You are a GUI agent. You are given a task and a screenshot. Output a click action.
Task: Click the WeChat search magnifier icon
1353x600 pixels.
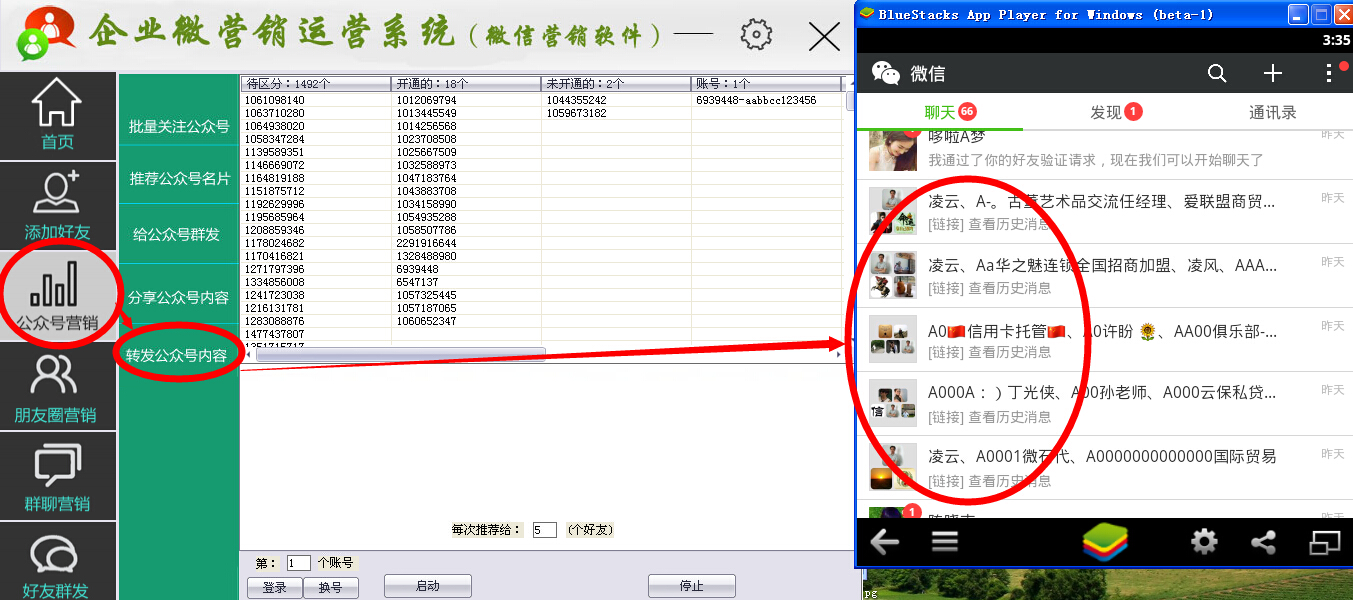[1217, 73]
